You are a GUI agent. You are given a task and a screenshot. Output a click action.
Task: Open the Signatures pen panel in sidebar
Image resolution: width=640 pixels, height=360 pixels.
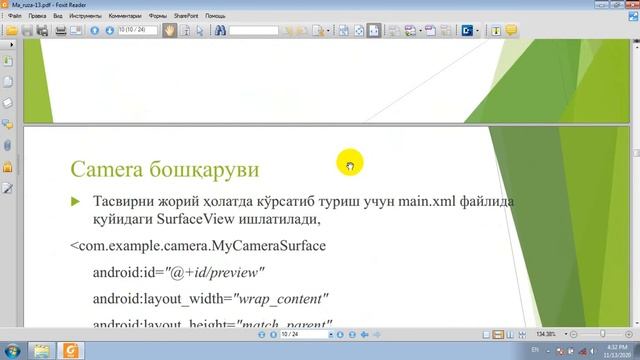click(x=7, y=188)
